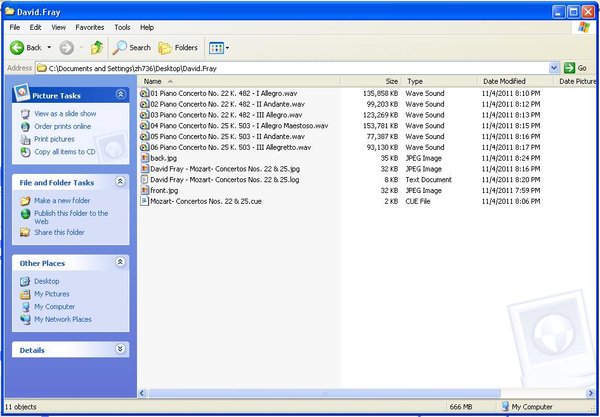Expand the Address bar dropdown arrow
This screenshot has height=417, width=600.
click(x=553, y=68)
